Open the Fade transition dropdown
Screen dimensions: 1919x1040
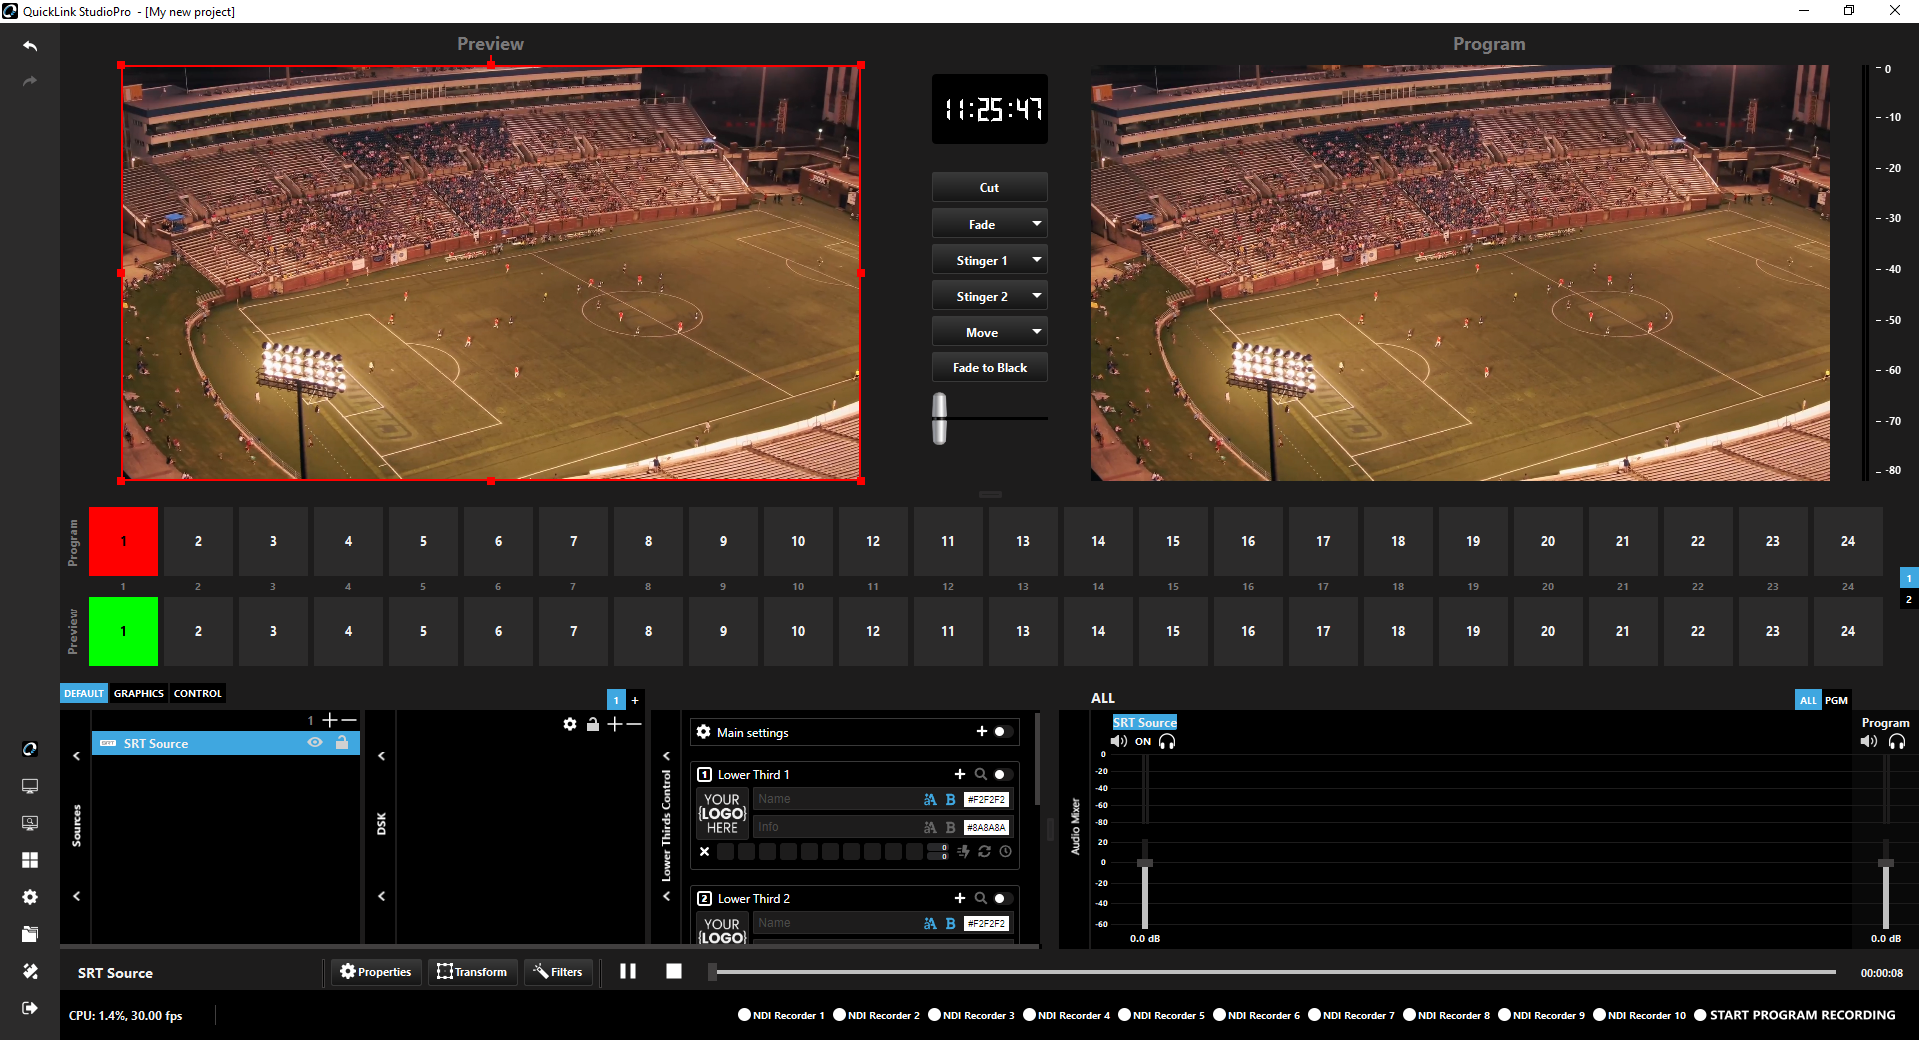(x=1037, y=224)
